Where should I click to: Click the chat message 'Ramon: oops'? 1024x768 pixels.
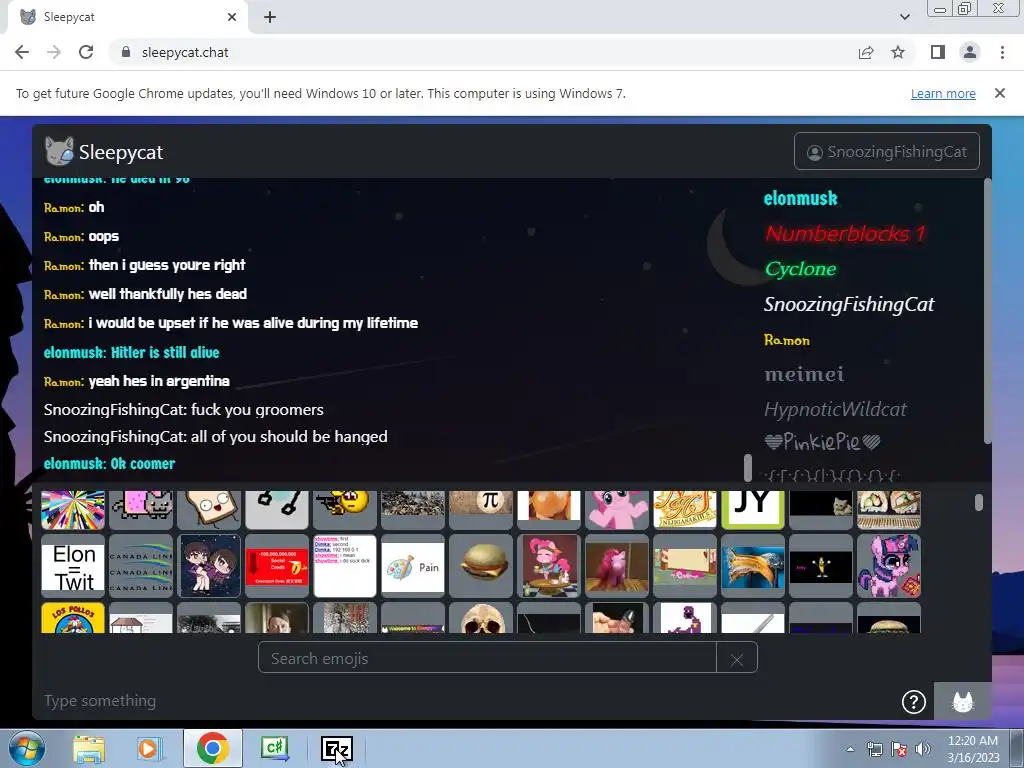(x=82, y=236)
